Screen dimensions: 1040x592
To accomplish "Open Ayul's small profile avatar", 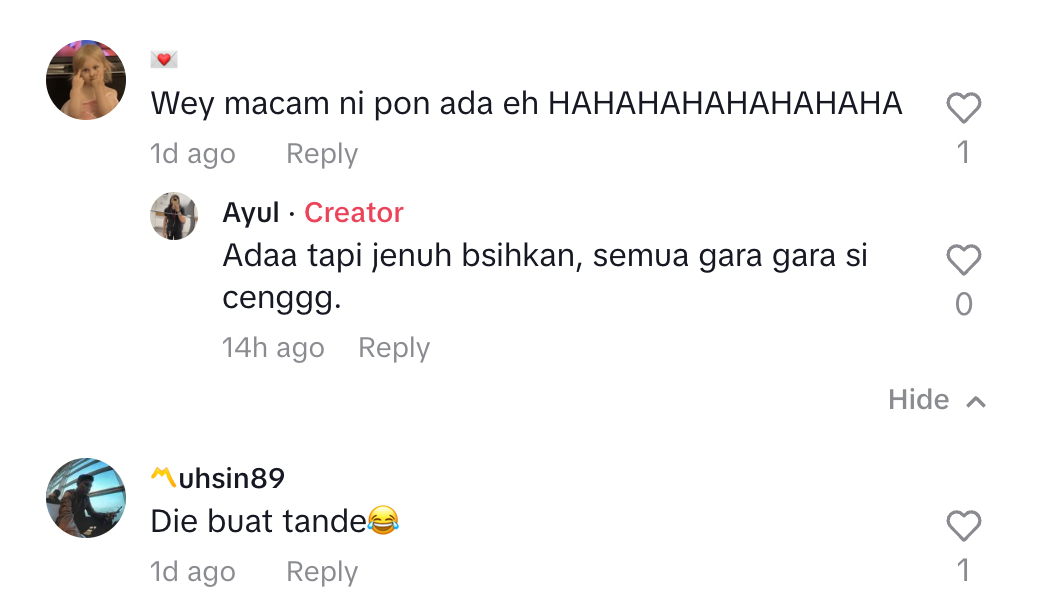I will pyautogui.click(x=174, y=216).
